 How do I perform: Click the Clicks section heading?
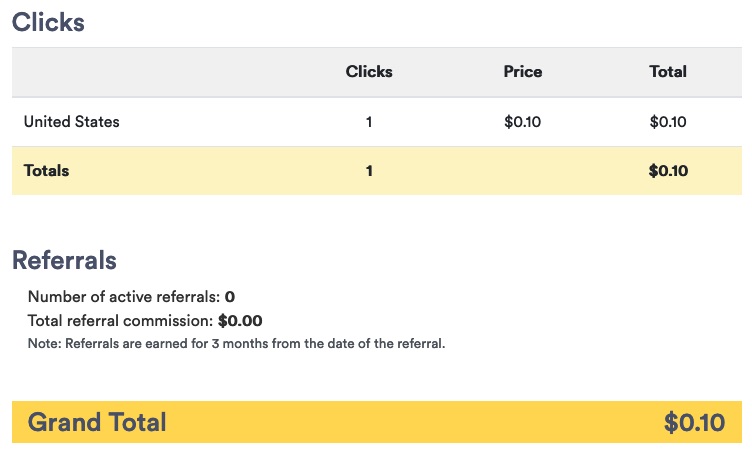point(48,22)
